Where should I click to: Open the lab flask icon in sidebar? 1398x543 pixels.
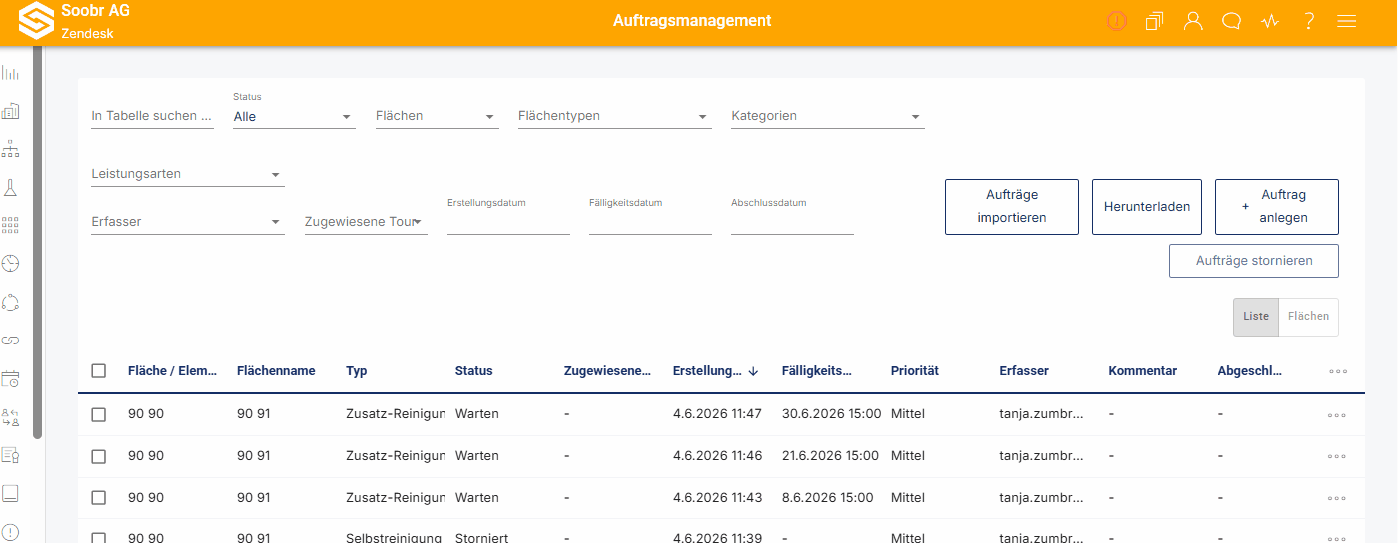[x=11, y=187]
